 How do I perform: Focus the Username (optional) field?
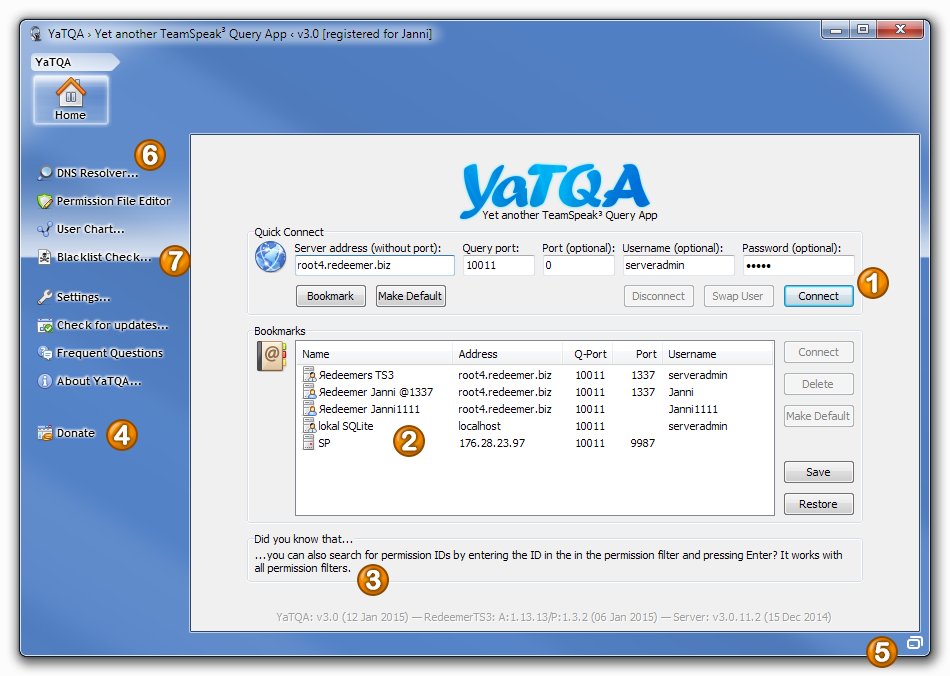pos(679,265)
